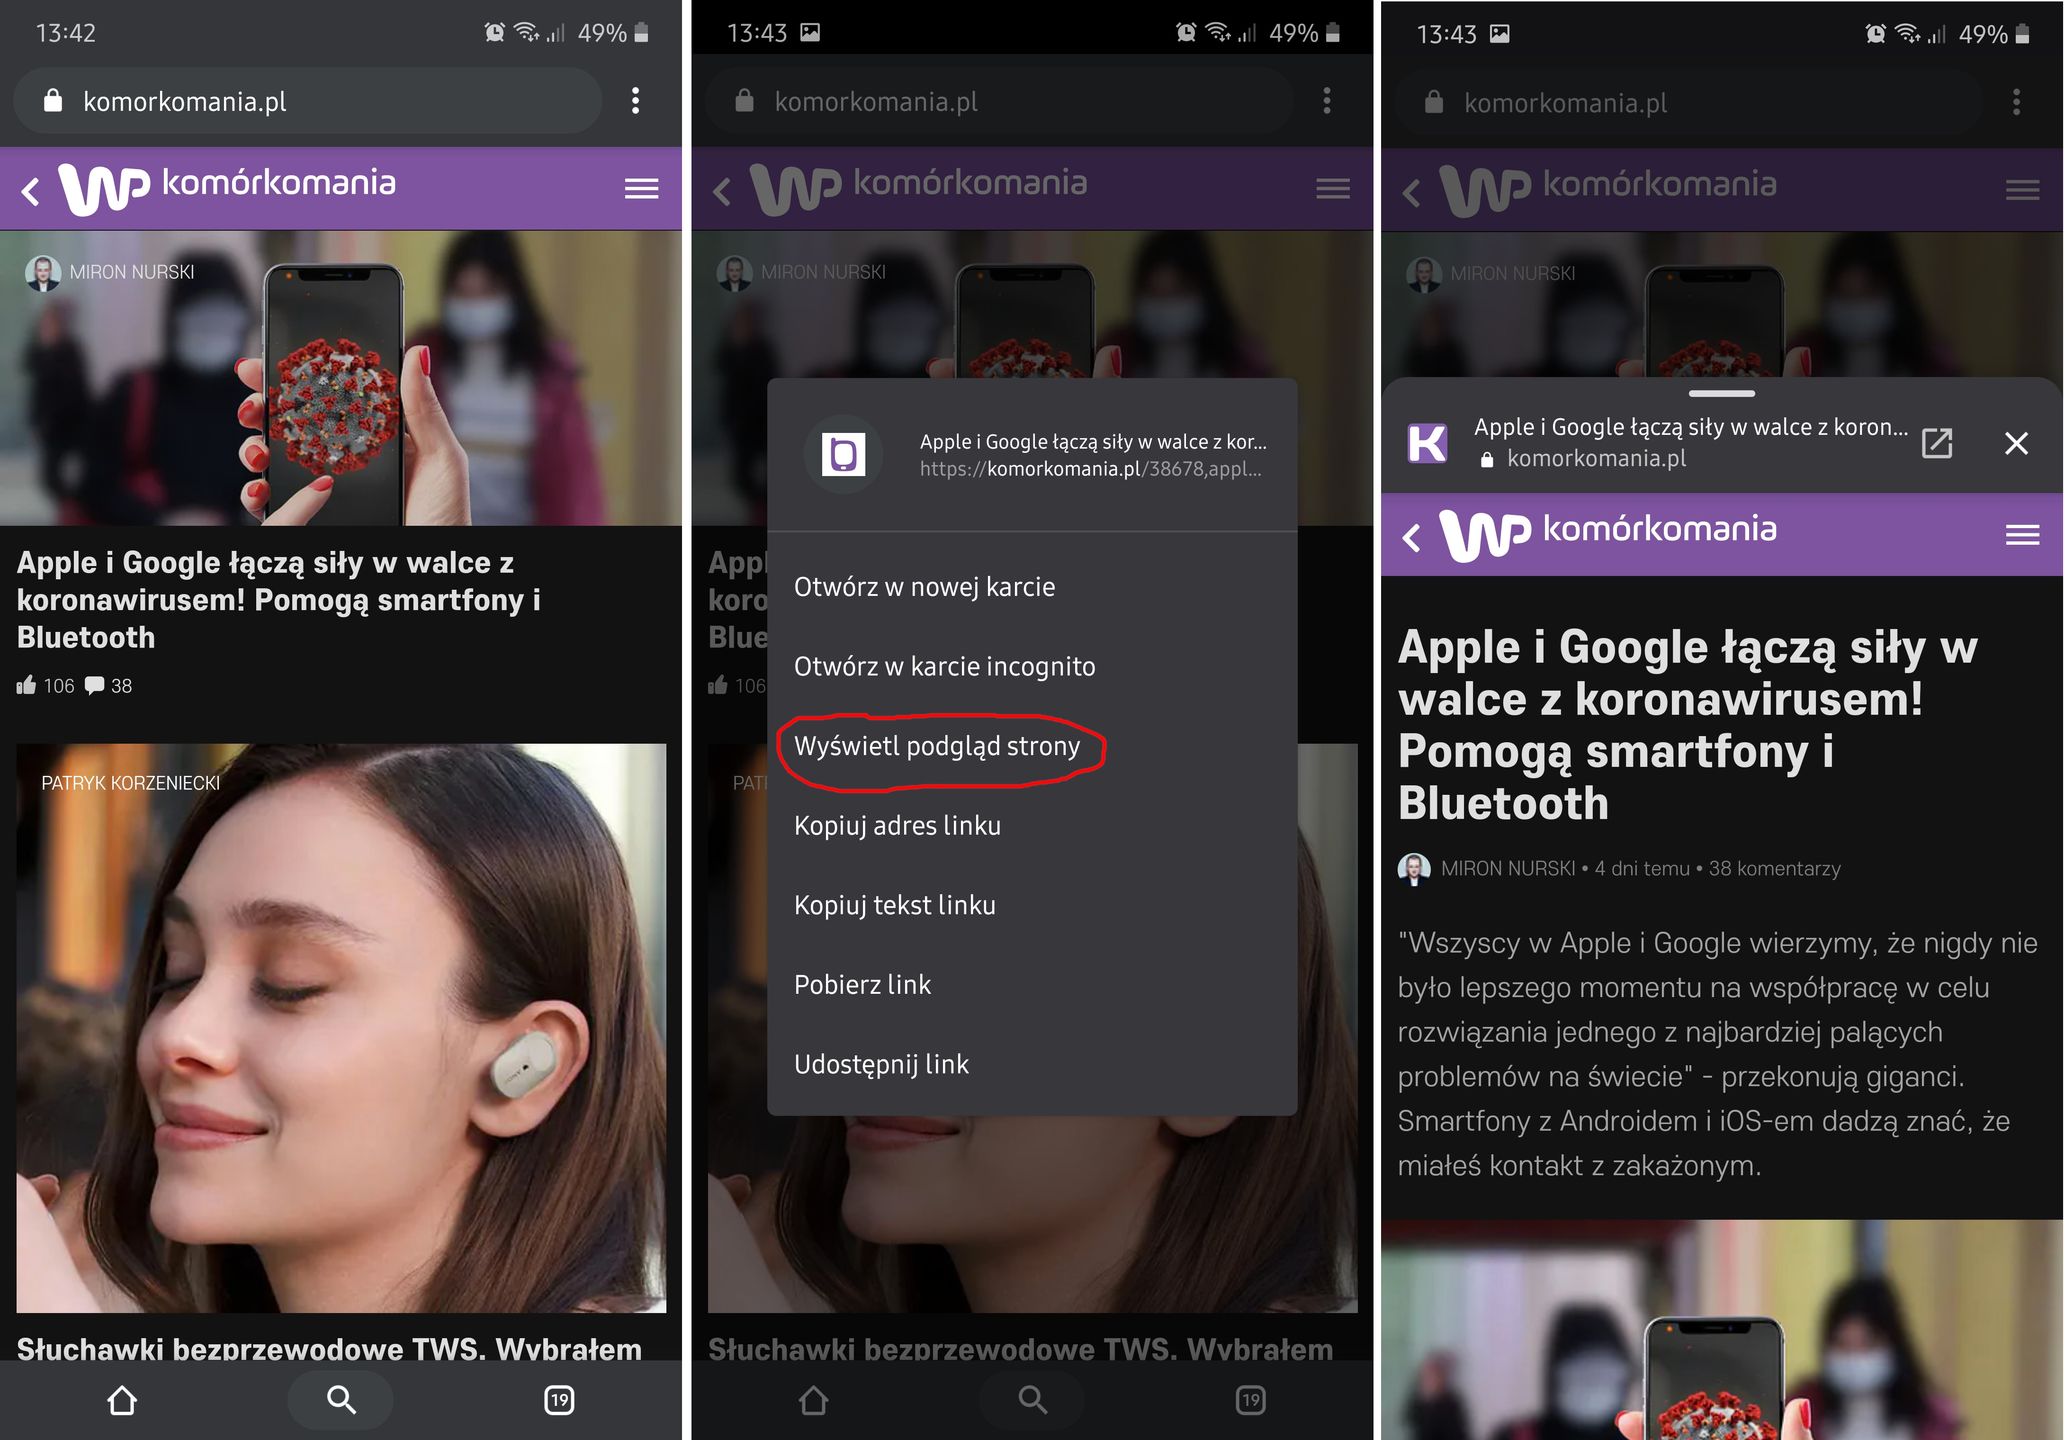Select Pobierz link
The height and width of the screenshot is (1440, 2065).
pos(1032,984)
